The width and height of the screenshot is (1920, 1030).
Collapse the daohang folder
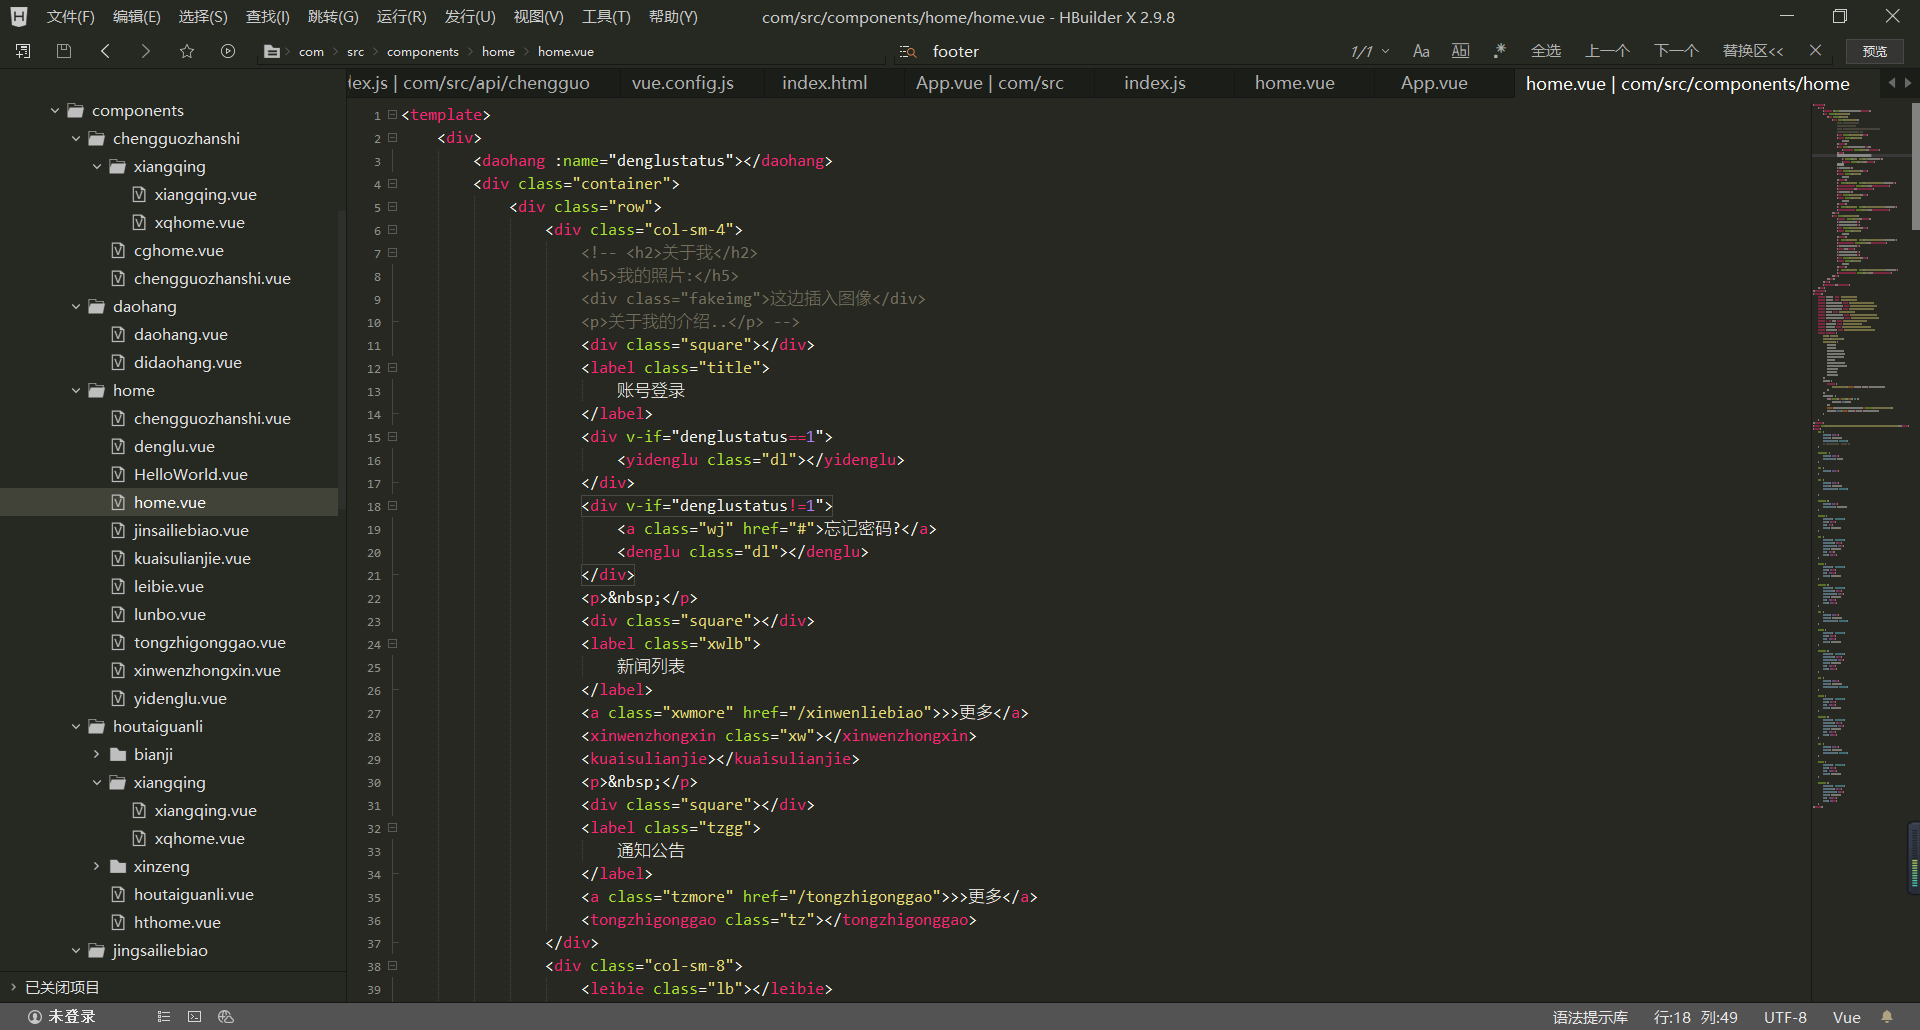(76, 306)
